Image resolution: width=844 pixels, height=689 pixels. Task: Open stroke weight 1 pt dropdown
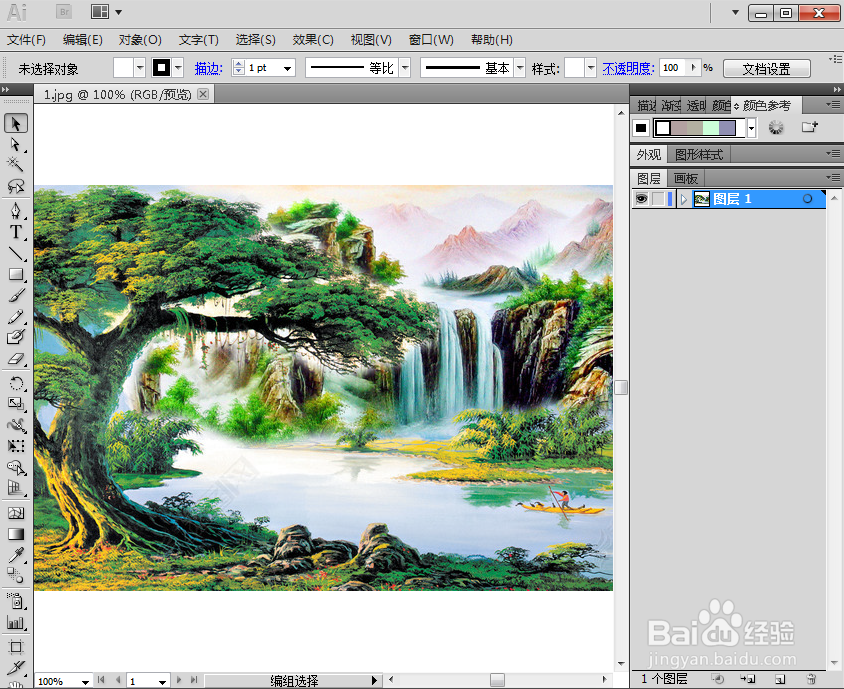[287, 68]
